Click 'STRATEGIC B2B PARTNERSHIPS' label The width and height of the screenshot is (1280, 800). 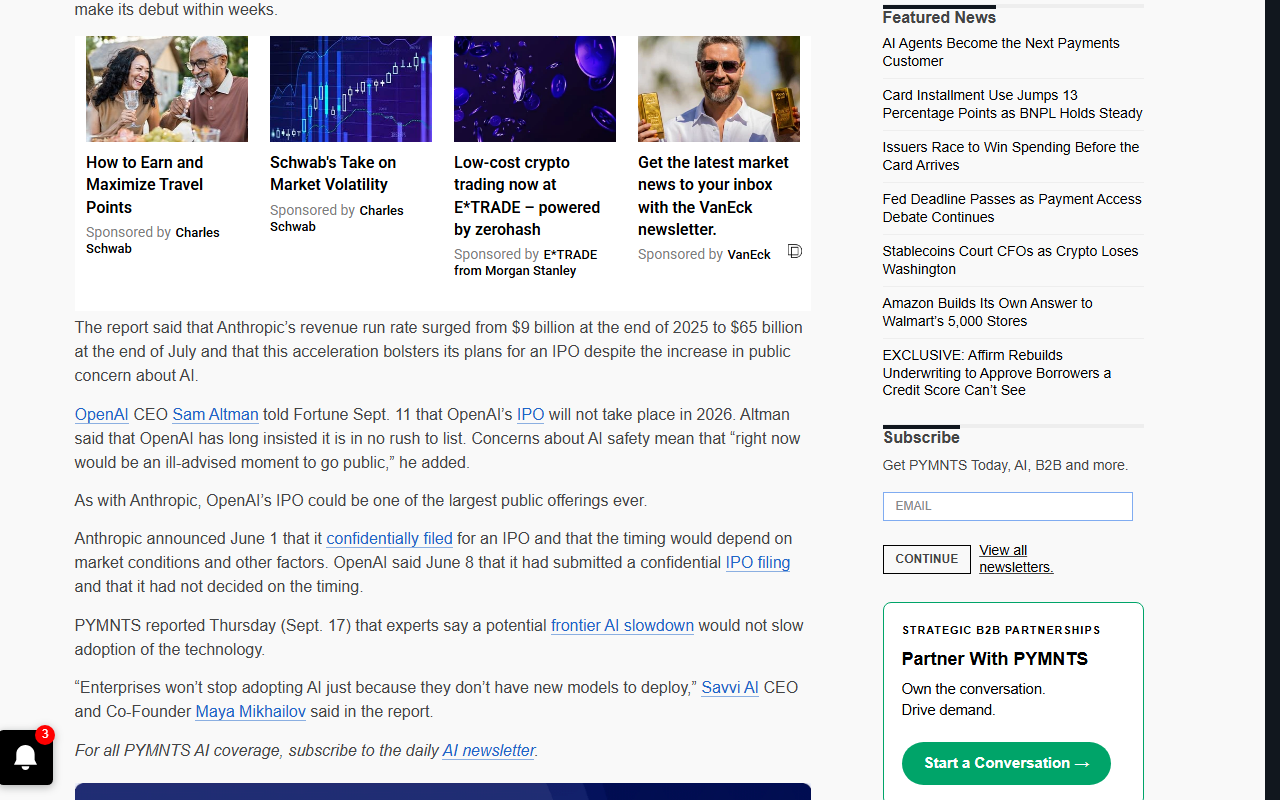coord(1001,630)
